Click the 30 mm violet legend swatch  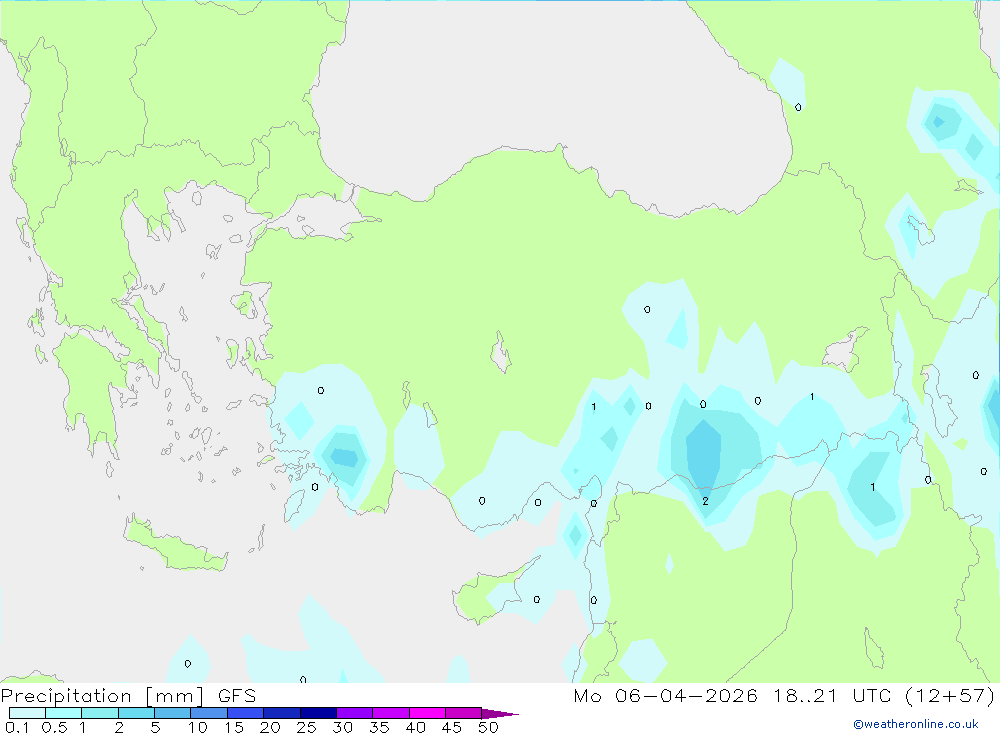[355, 713]
